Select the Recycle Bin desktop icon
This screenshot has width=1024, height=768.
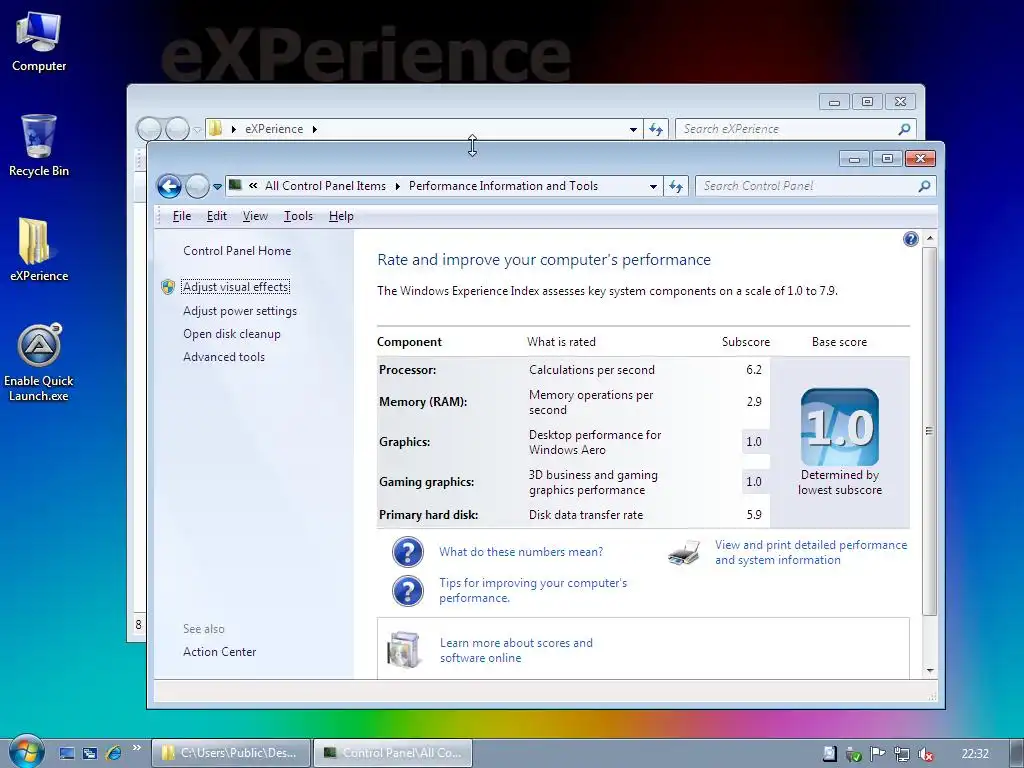[39, 146]
